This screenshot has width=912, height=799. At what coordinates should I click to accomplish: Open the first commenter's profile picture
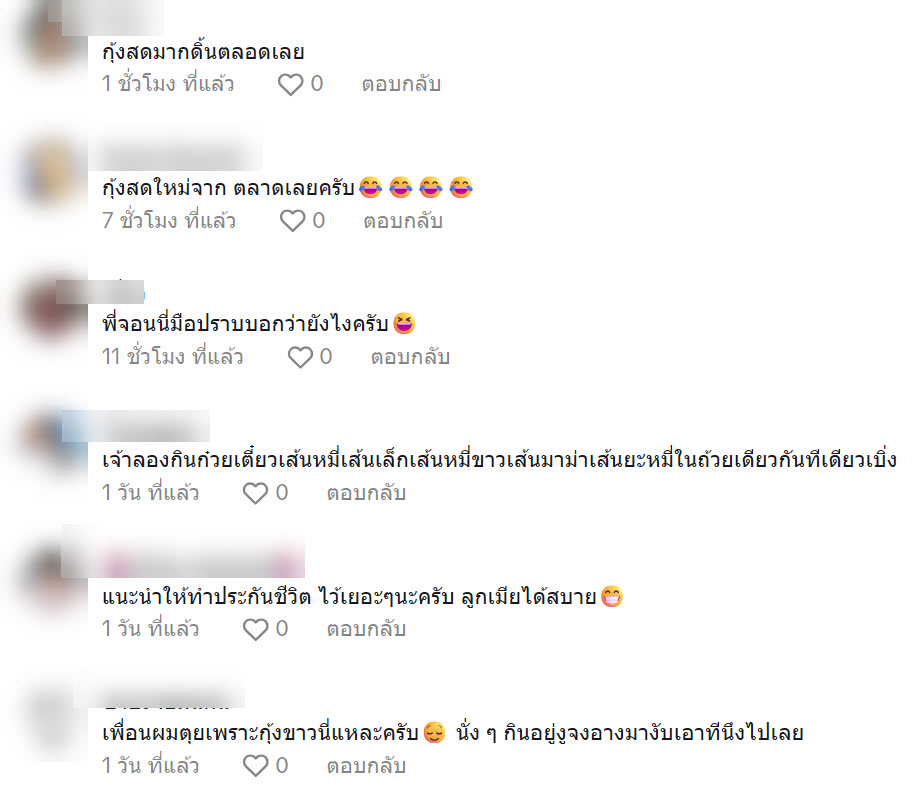(54, 40)
